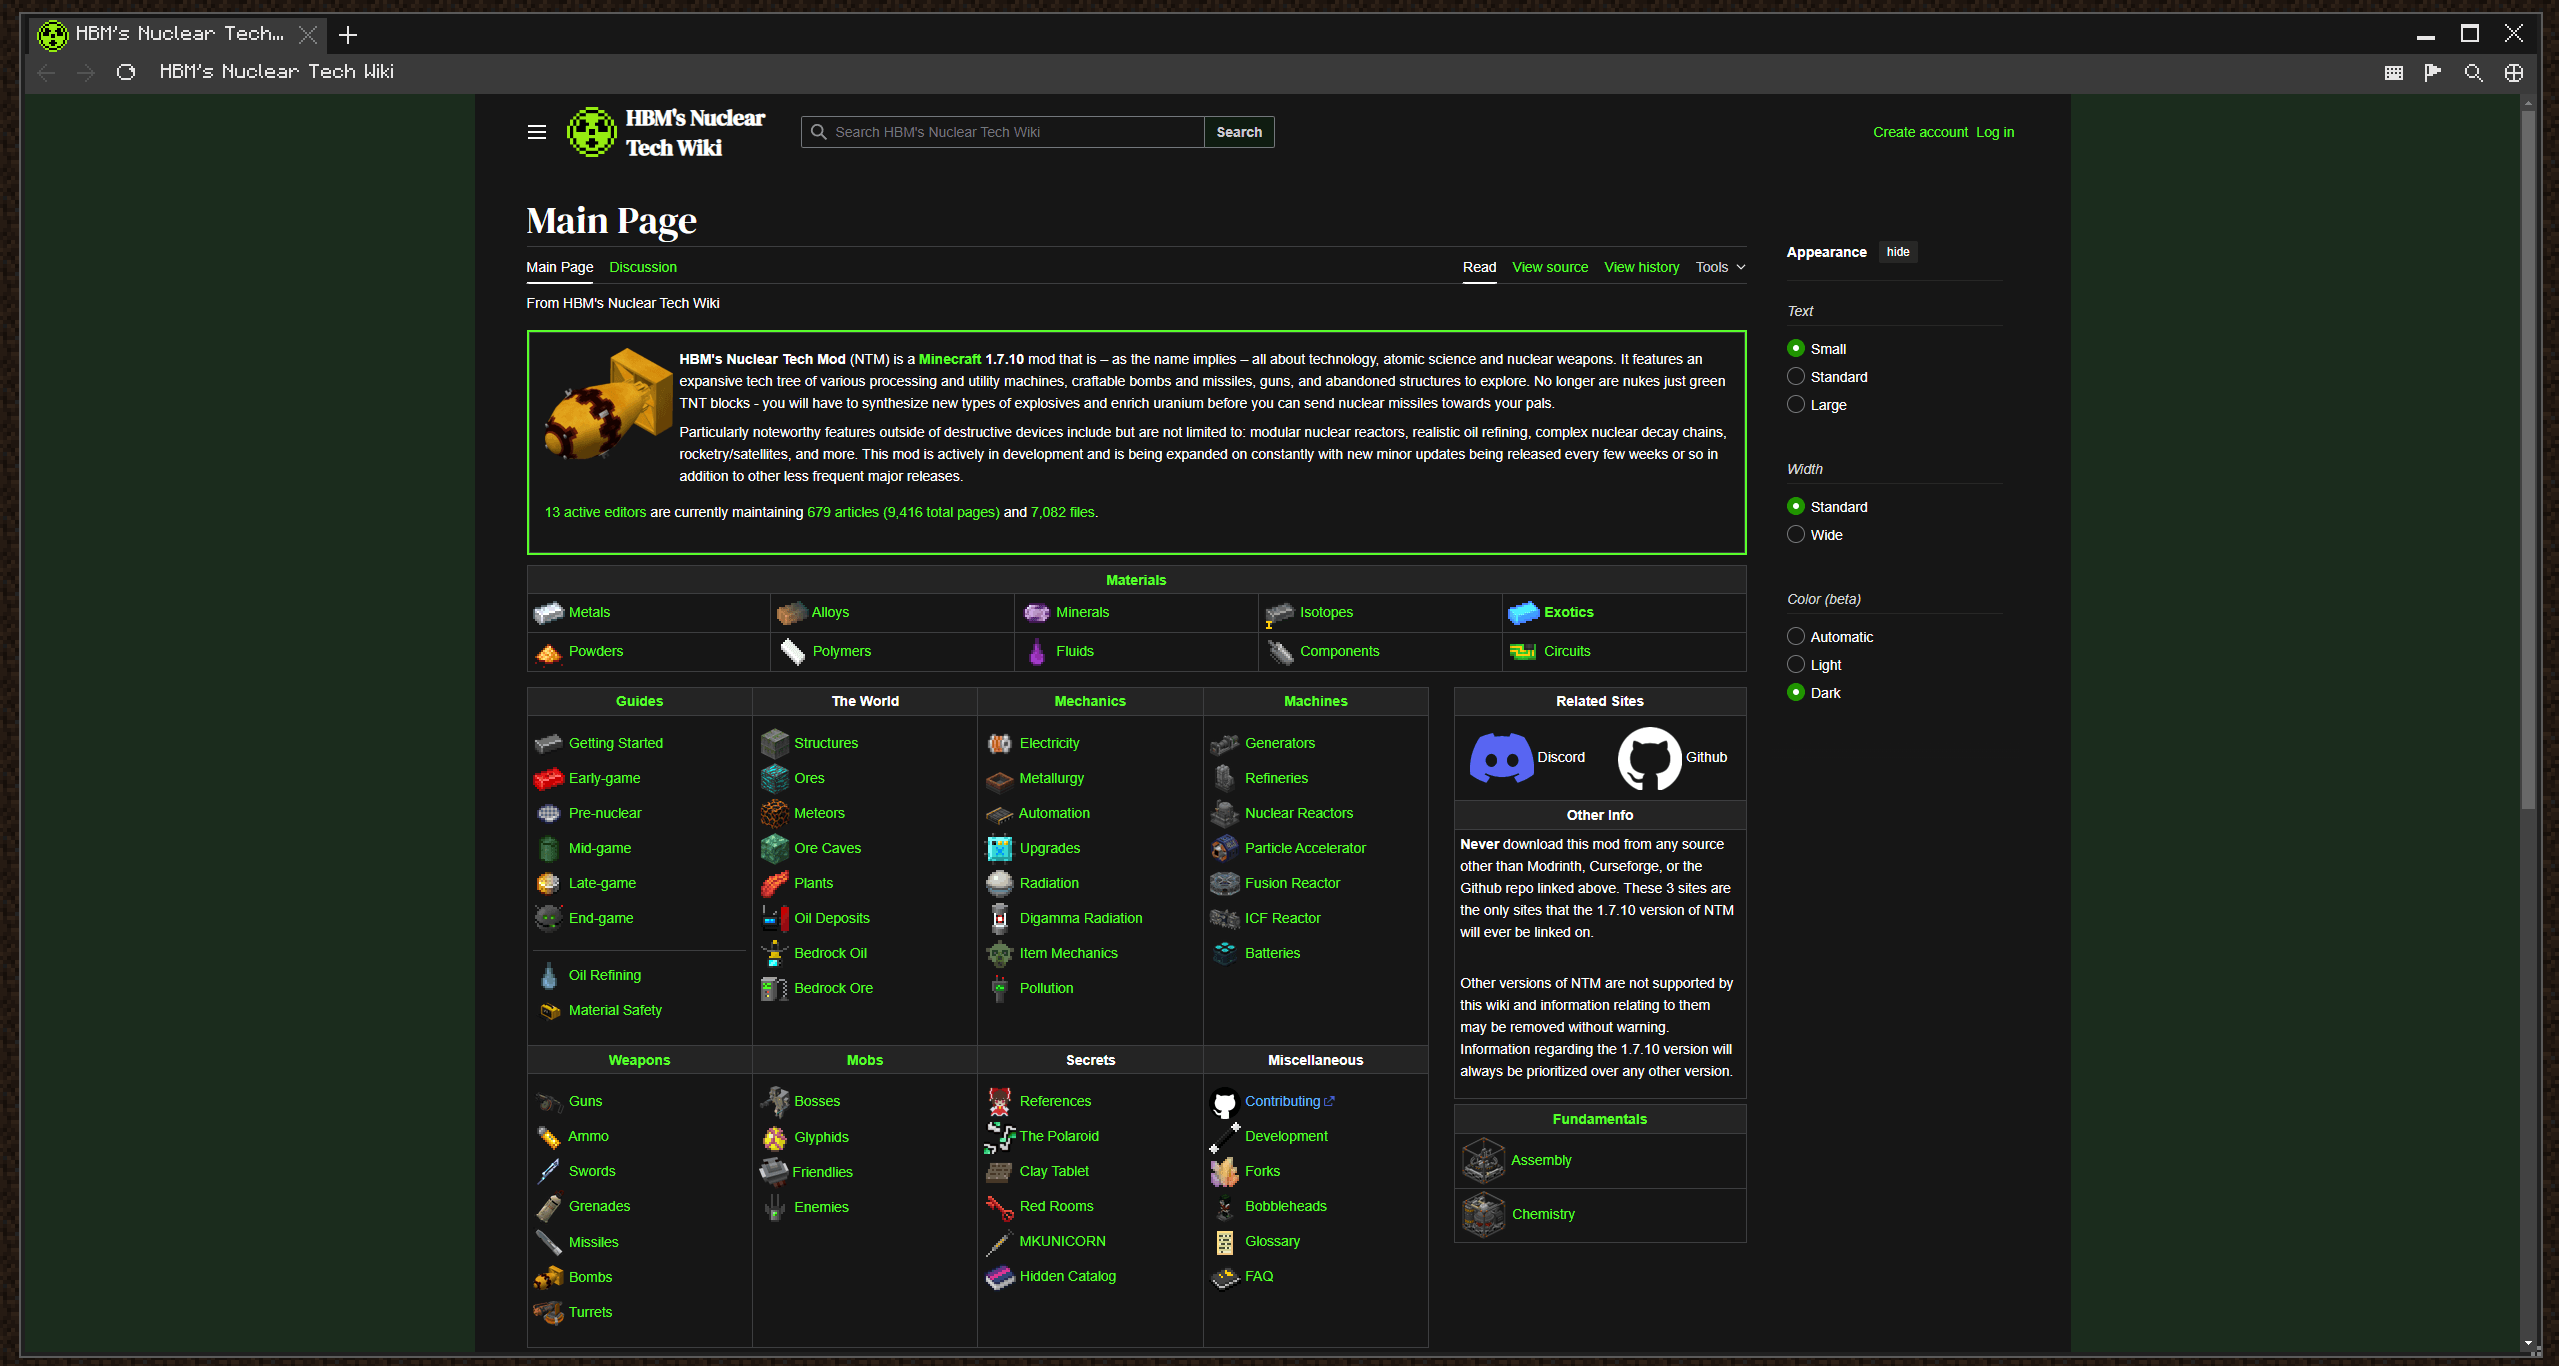
Task: Click the Fluids purple flask icon
Action: point(1037,651)
